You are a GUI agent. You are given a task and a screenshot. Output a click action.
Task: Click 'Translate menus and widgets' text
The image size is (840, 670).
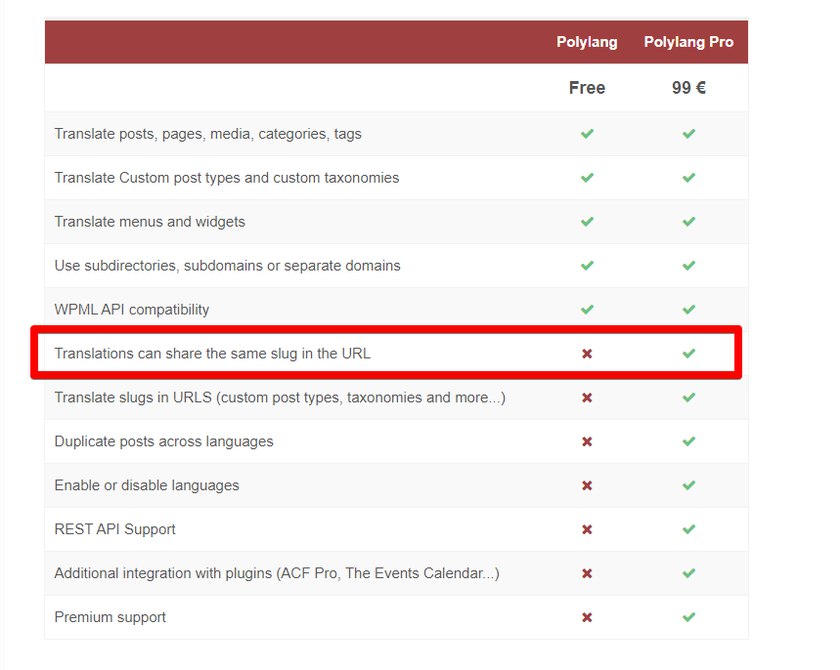[x=149, y=222]
